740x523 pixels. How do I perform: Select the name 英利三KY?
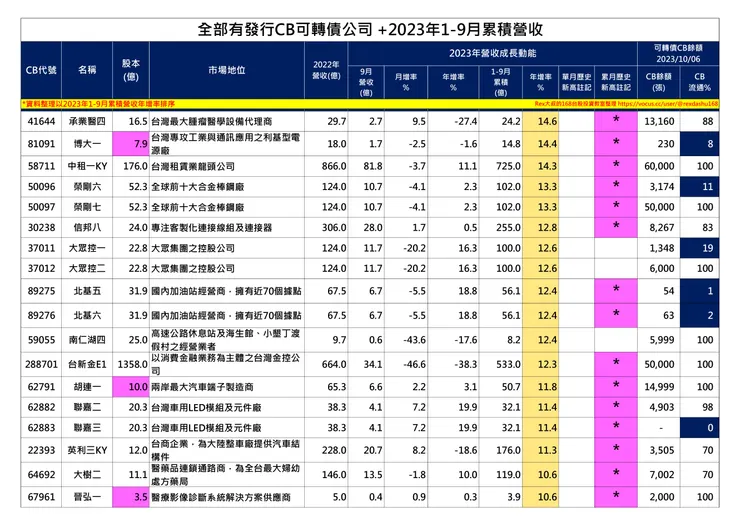pos(87,450)
